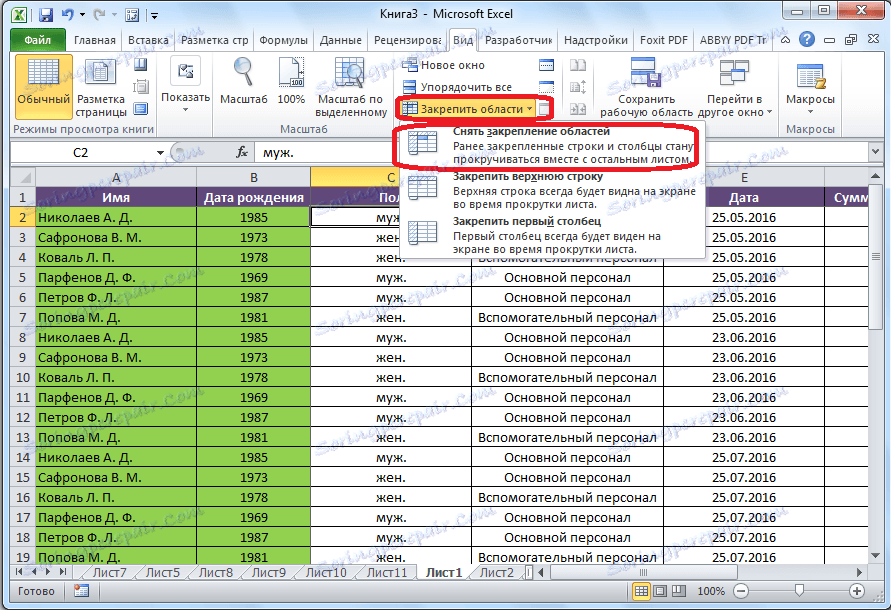Screen dimensions: 891x610
Task: Open the Макросы icon
Action: (811, 80)
